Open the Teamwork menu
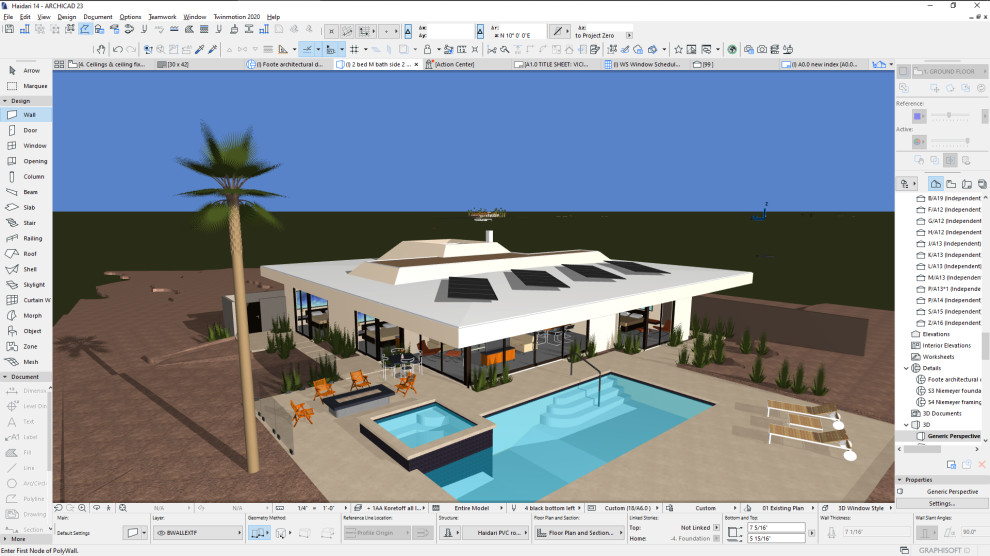990x556 pixels. click(162, 17)
